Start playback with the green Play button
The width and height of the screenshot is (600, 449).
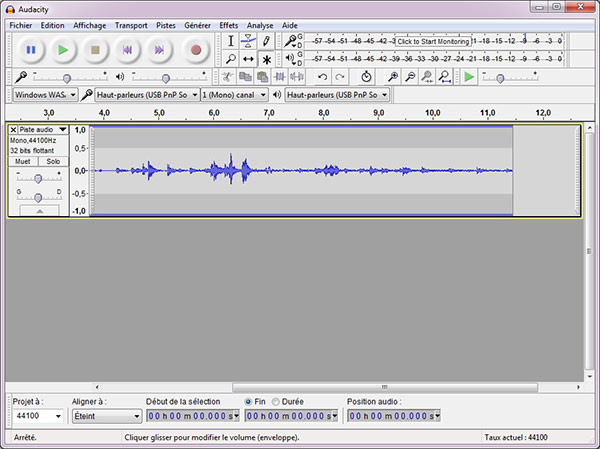click(63, 50)
